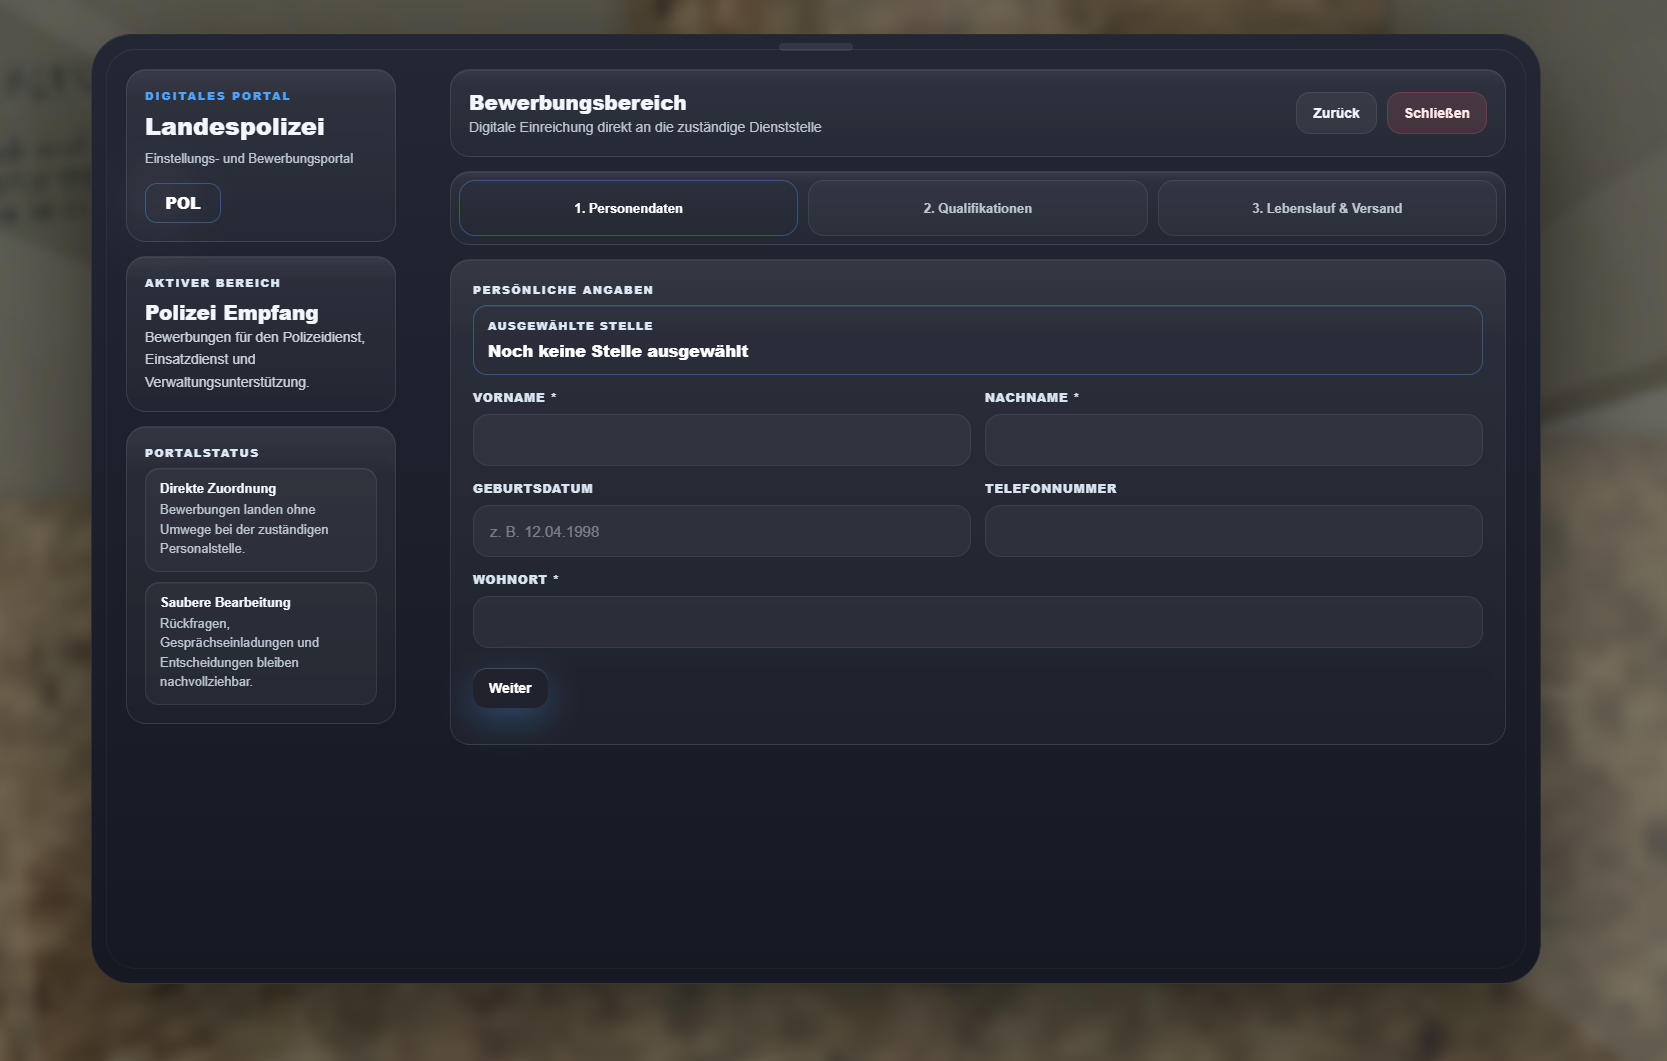Click the Portalstatus label

pos(202,453)
